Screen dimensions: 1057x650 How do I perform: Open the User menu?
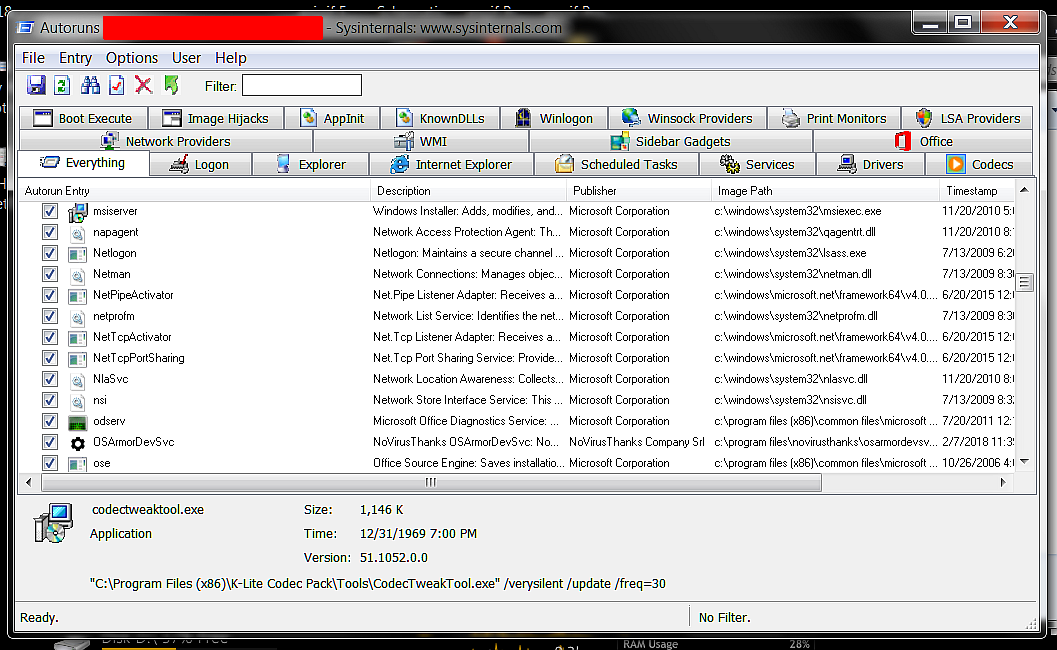click(x=186, y=58)
